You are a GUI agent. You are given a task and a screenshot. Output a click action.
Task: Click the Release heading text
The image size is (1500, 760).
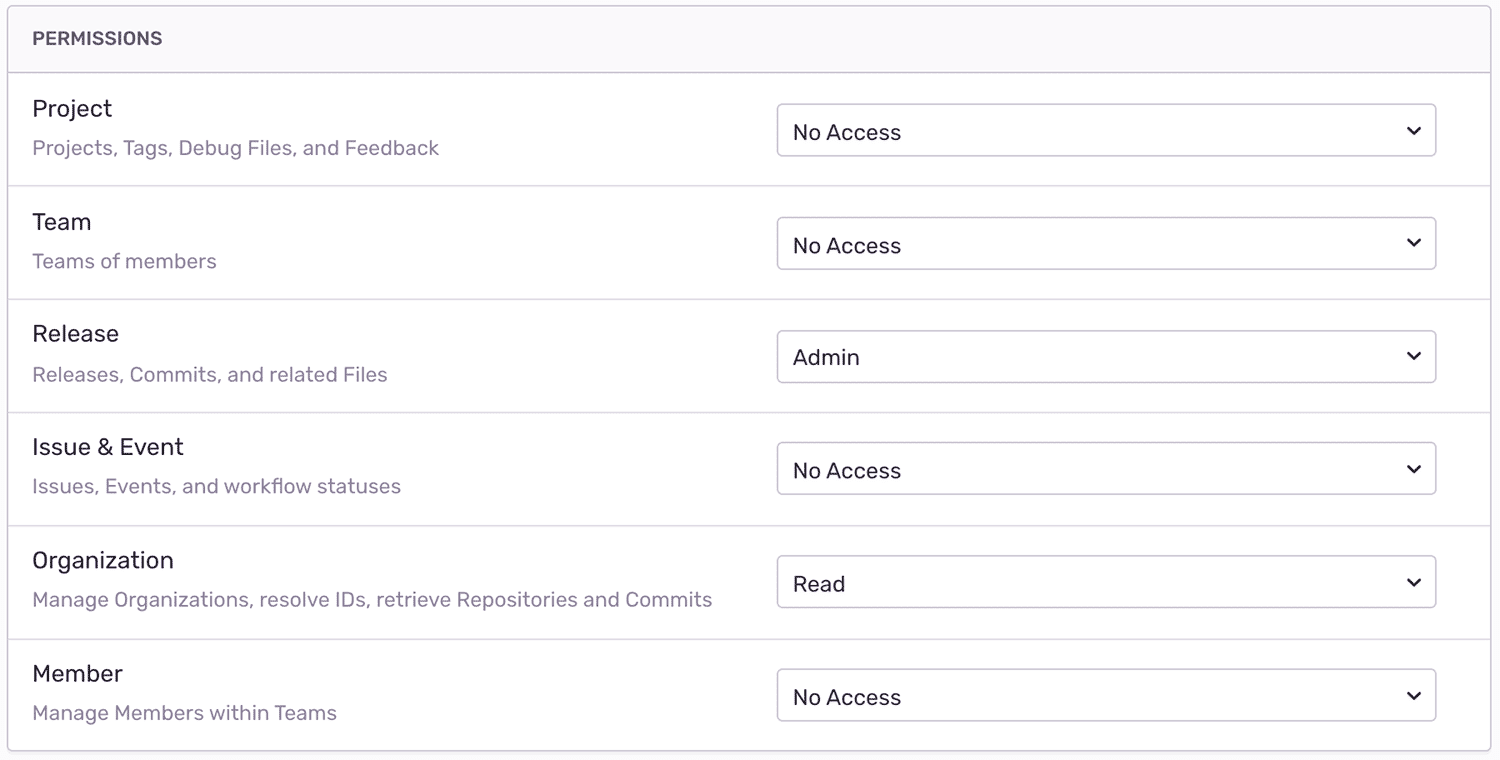tap(75, 333)
